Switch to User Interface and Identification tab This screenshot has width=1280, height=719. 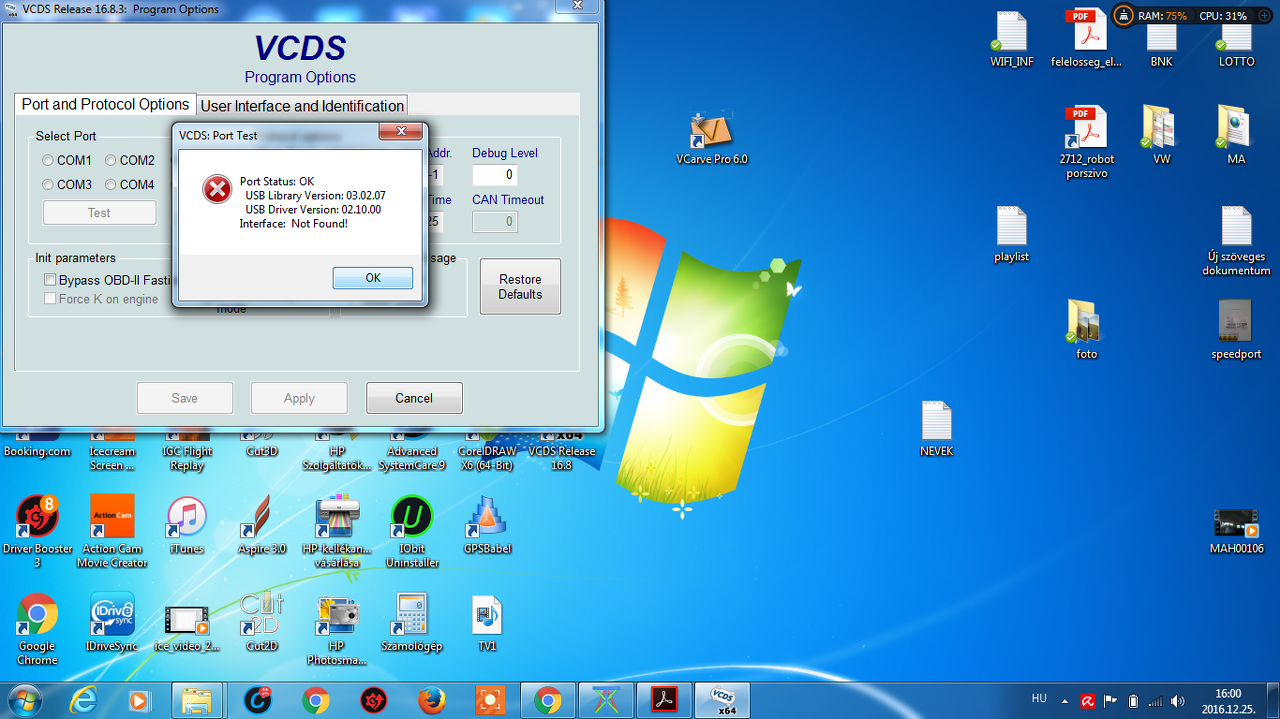(x=302, y=106)
